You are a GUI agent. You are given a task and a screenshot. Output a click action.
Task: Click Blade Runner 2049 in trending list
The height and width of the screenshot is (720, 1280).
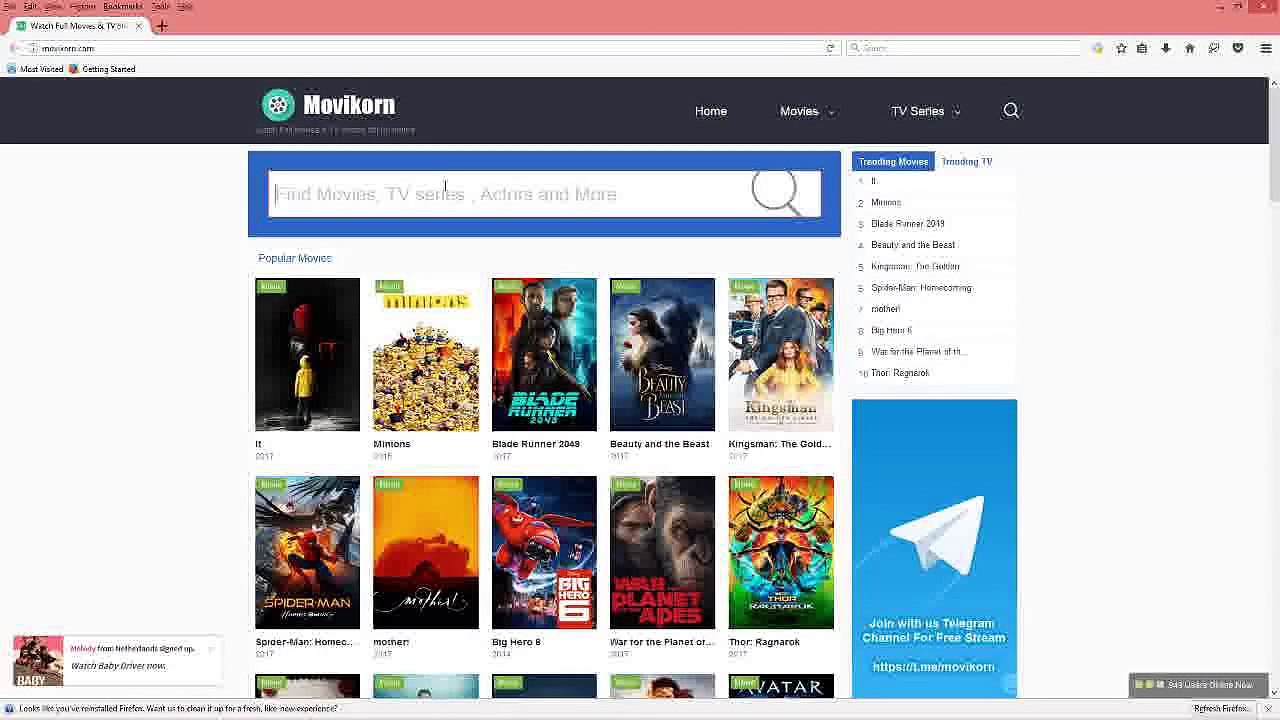pos(907,224)
